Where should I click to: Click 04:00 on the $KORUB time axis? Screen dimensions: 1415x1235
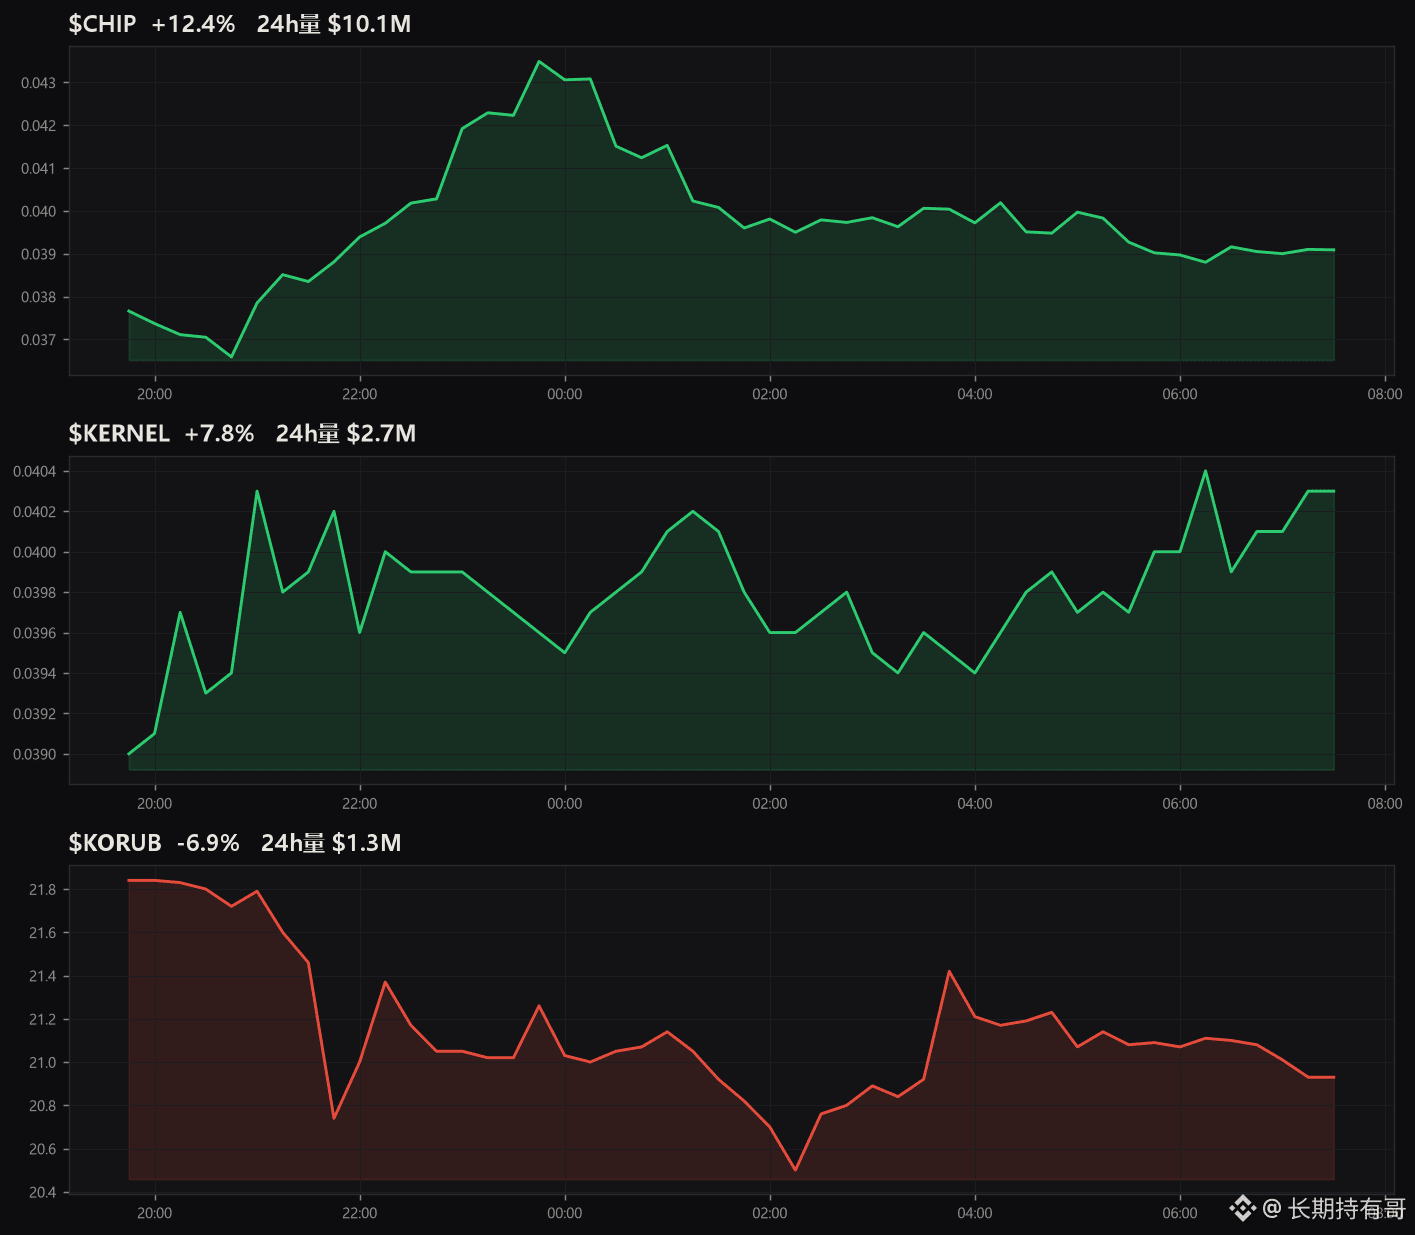pyautogui.click(x=975, y=1213)
